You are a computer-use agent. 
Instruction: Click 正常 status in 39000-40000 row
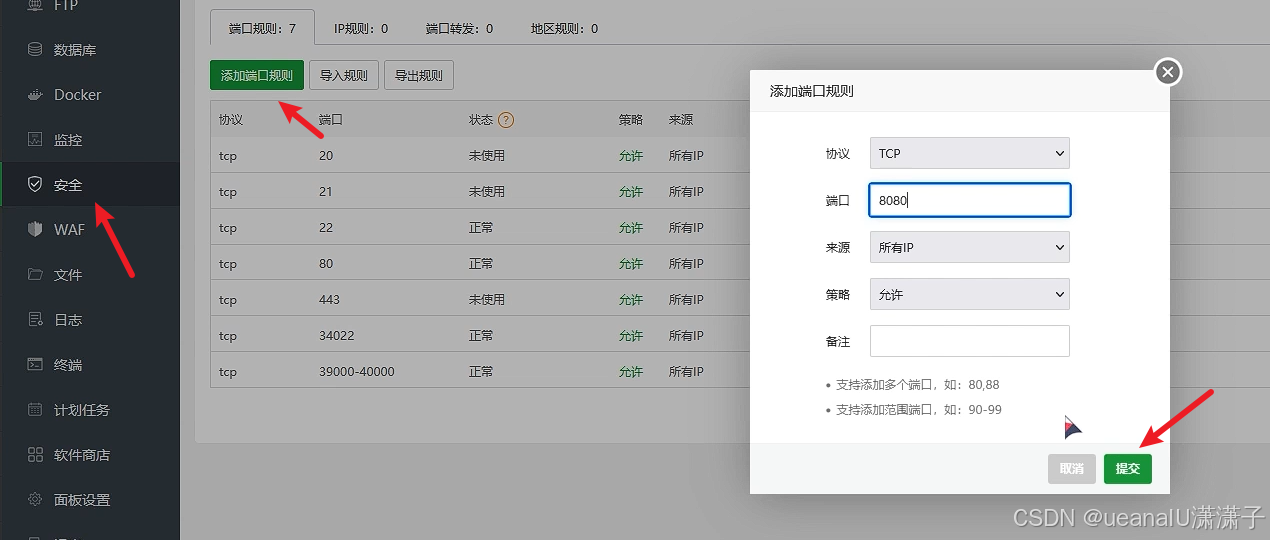tap(481, 372)
